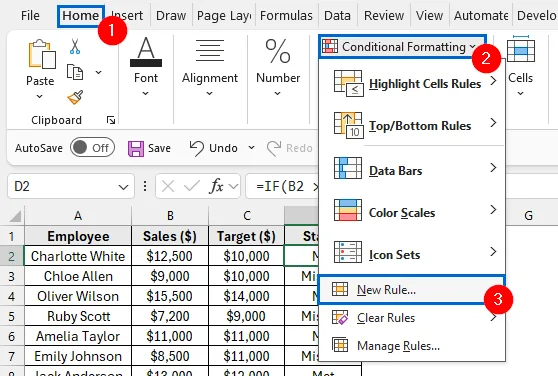Open the Name Box dropdown arrow

tap(123, 187)
